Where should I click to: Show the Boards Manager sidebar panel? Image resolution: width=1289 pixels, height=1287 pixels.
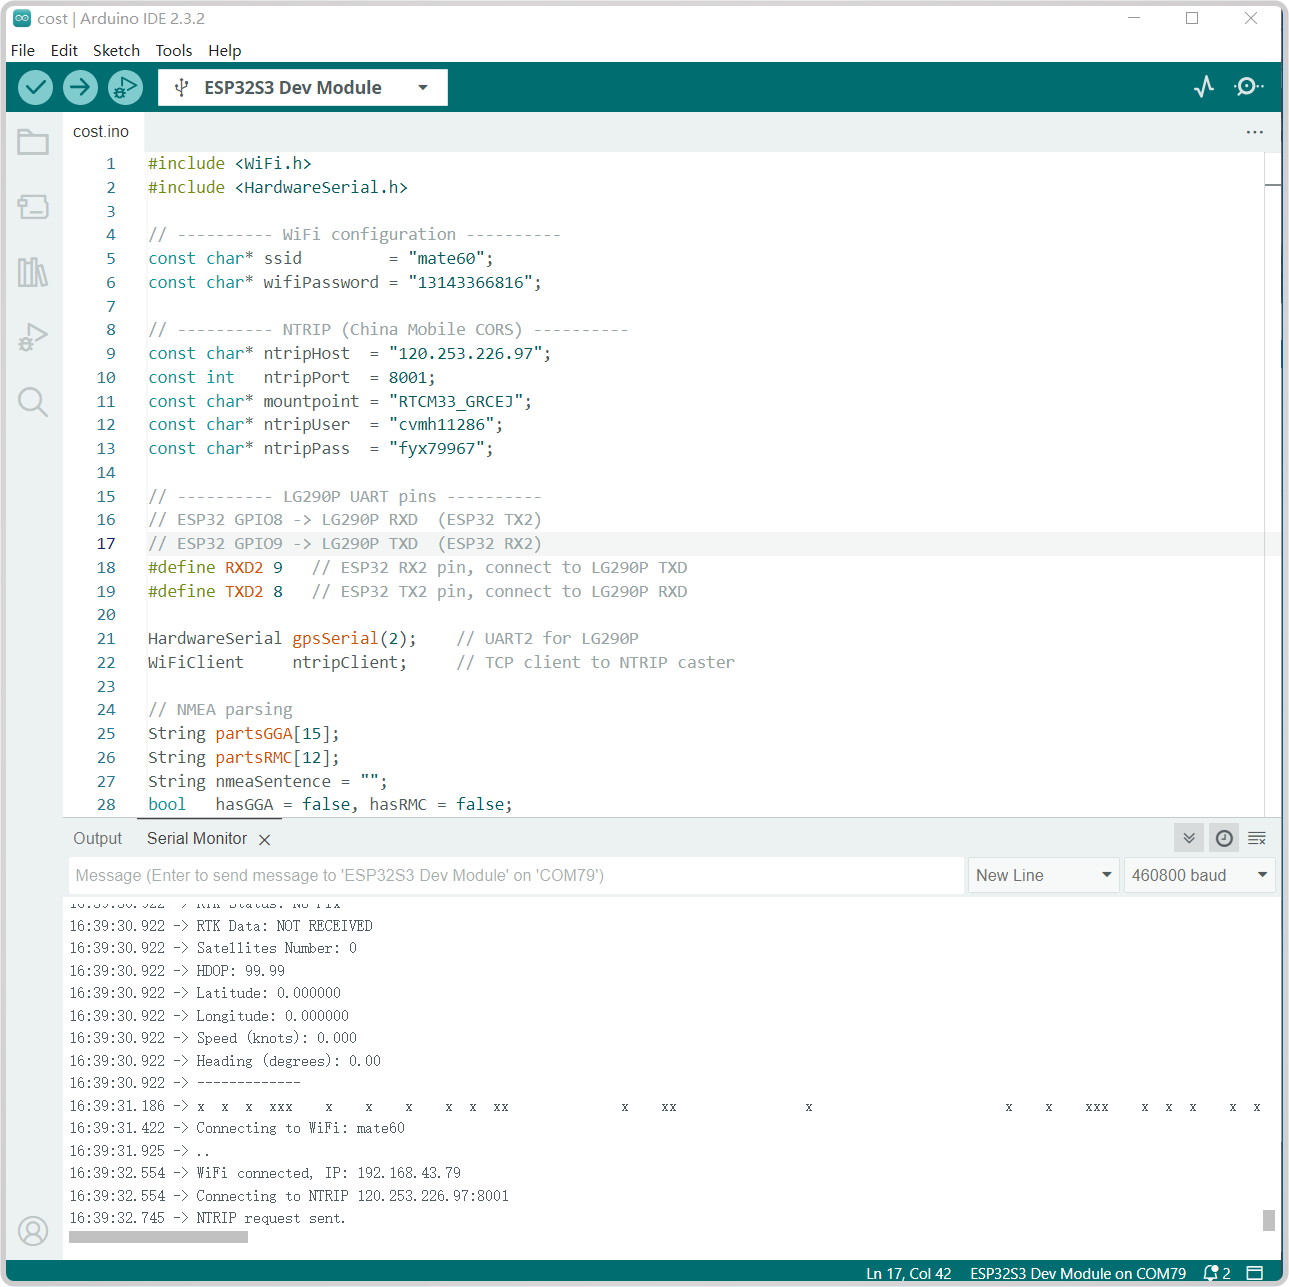point(33,207)
